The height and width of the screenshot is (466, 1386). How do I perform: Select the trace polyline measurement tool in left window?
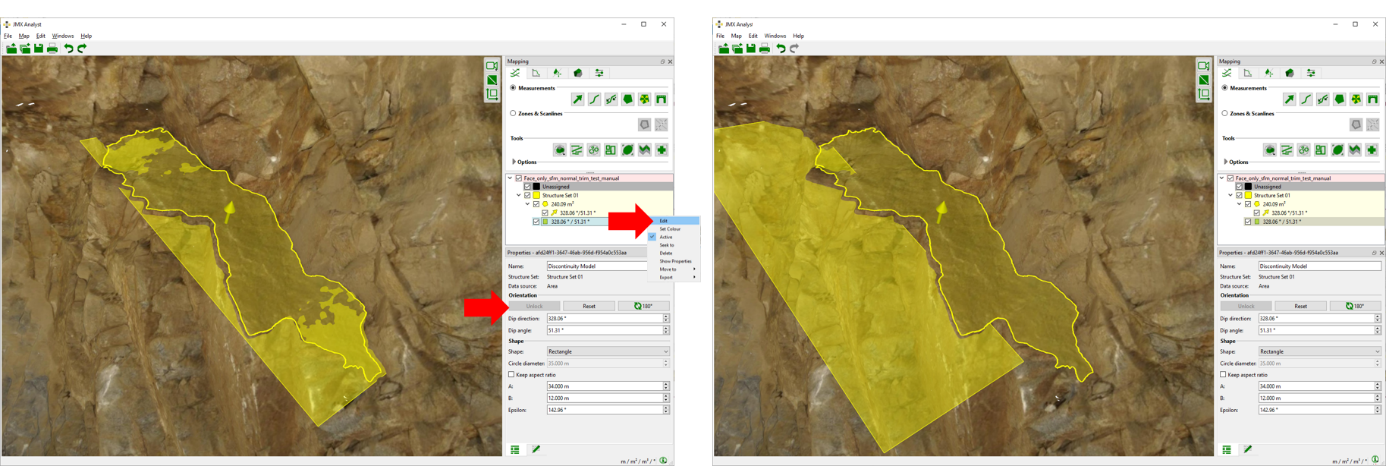593,100
